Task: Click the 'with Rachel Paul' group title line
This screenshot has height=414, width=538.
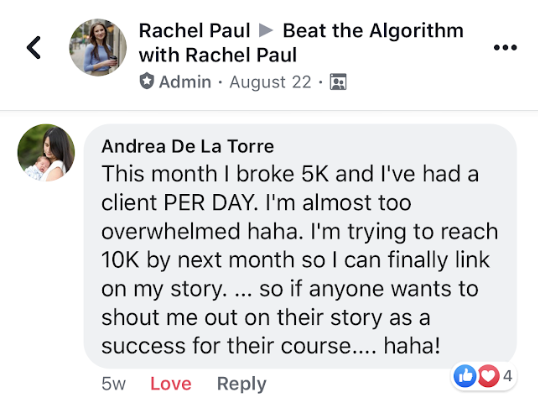Action: tap(218, 55)
